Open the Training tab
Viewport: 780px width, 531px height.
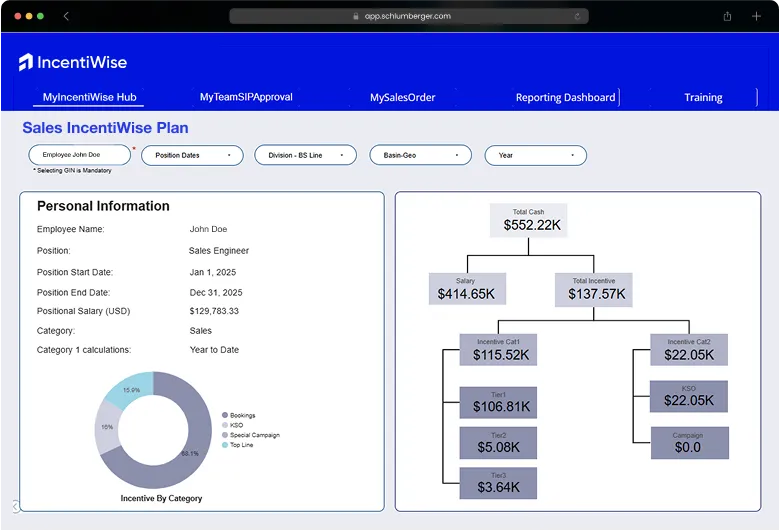tap(703, 98)
